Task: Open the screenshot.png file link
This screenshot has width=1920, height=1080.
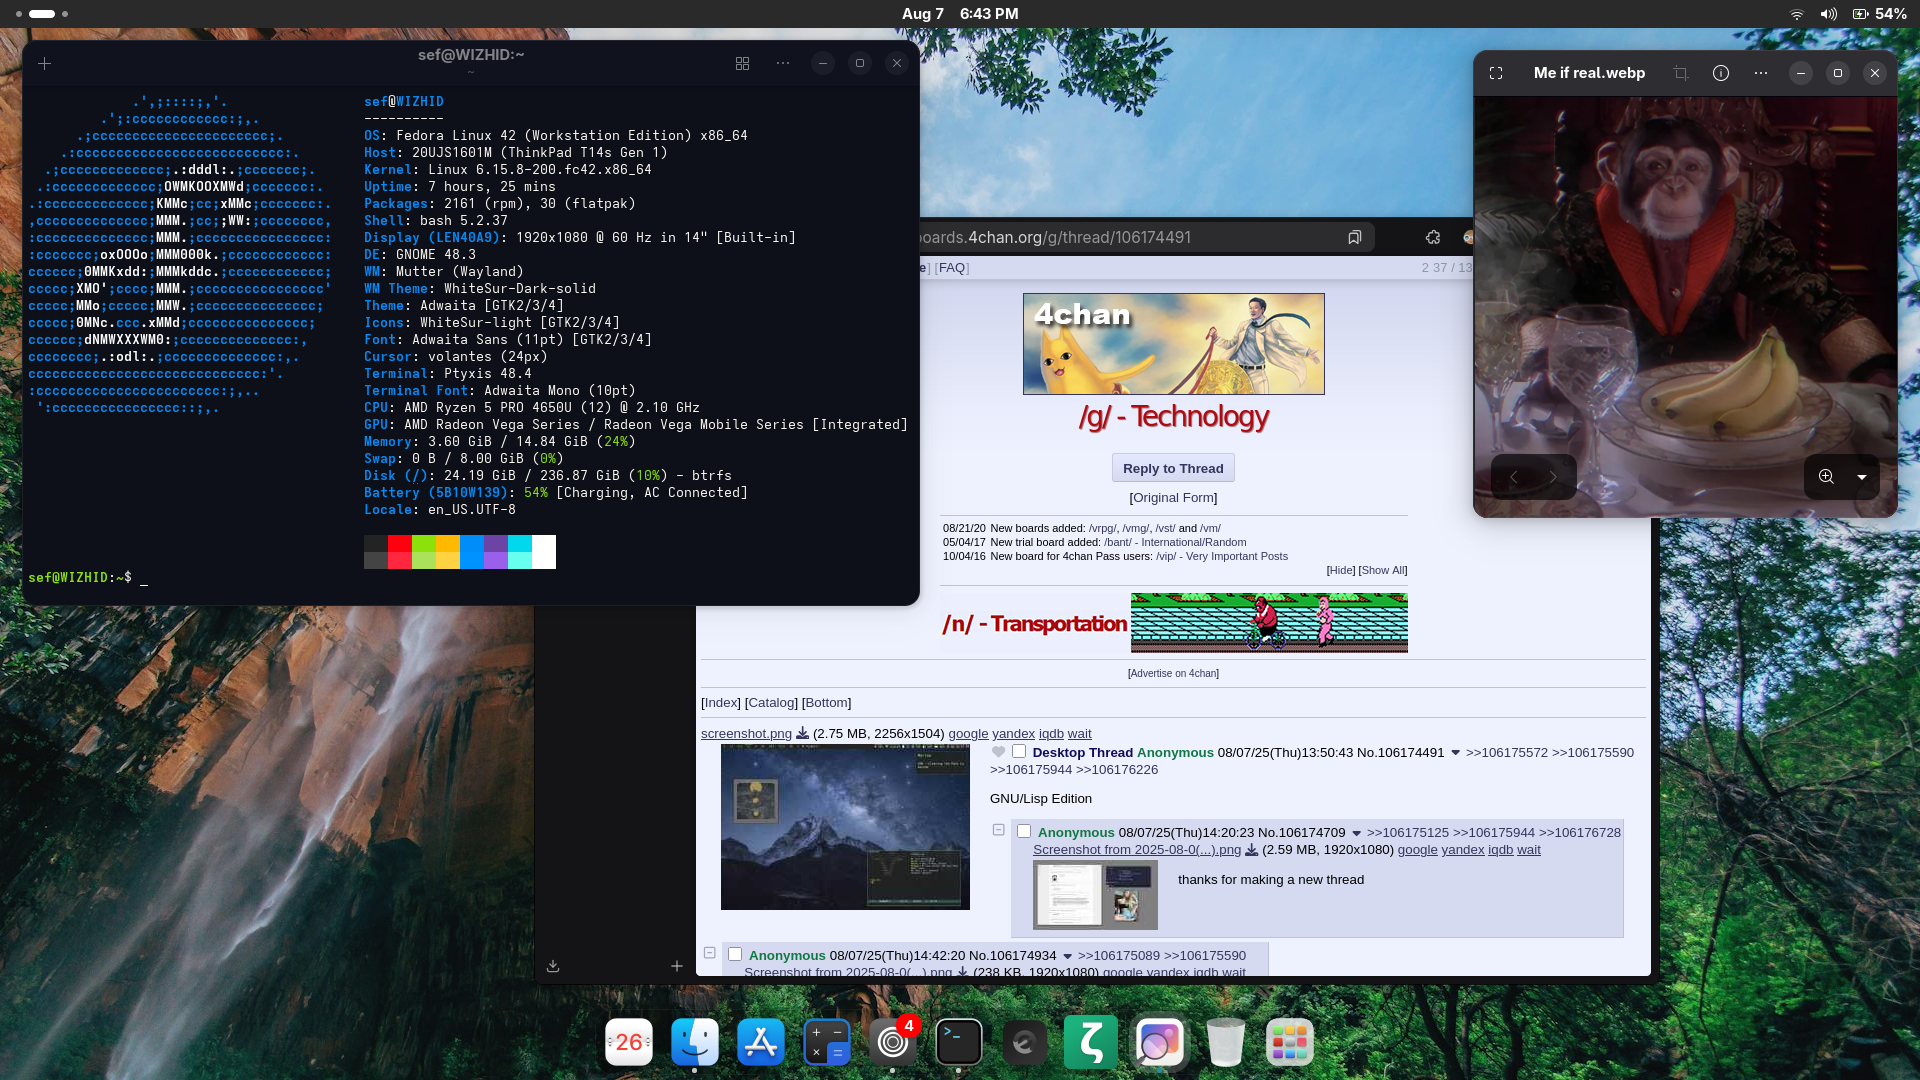Action: pos(746,733)
